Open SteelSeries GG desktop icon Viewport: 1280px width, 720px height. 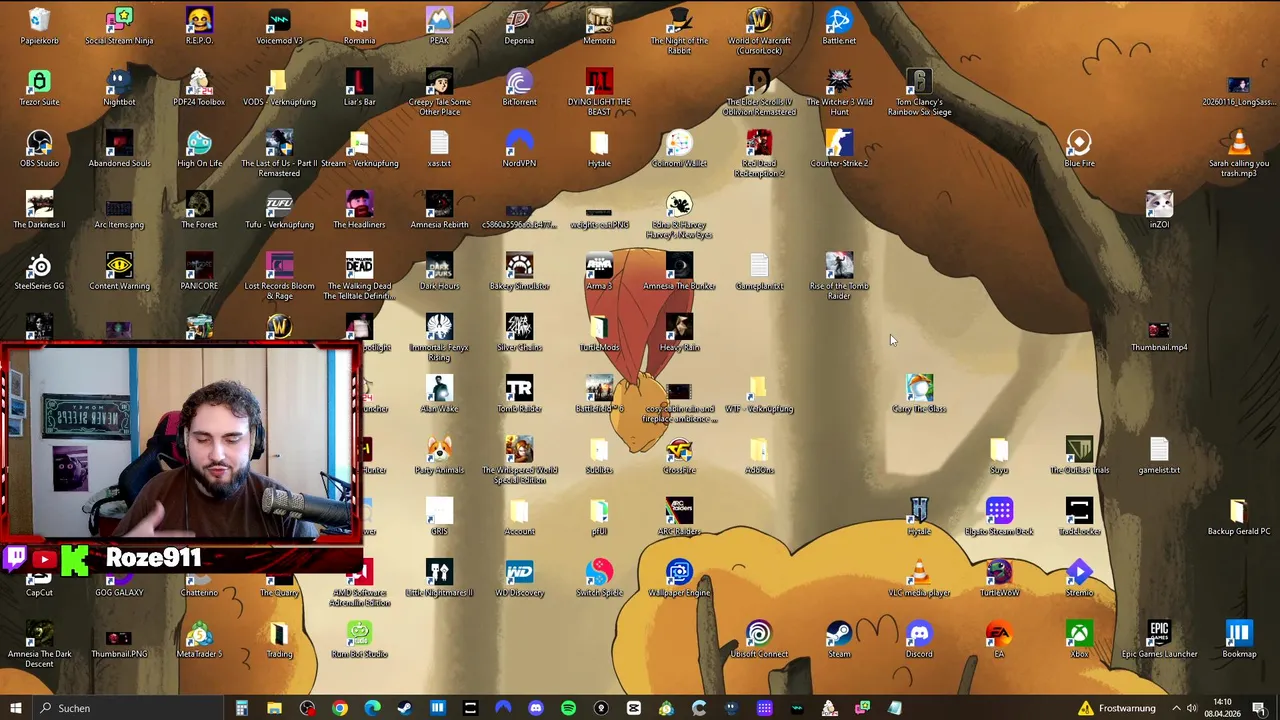39,271
